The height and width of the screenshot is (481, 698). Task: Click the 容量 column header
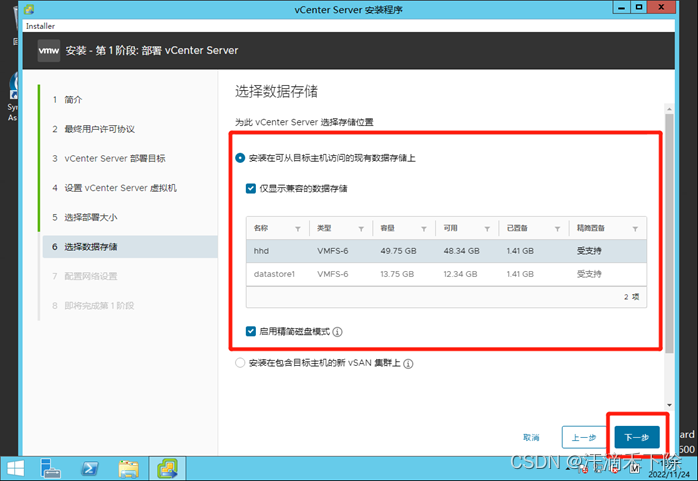coord(387,228)
